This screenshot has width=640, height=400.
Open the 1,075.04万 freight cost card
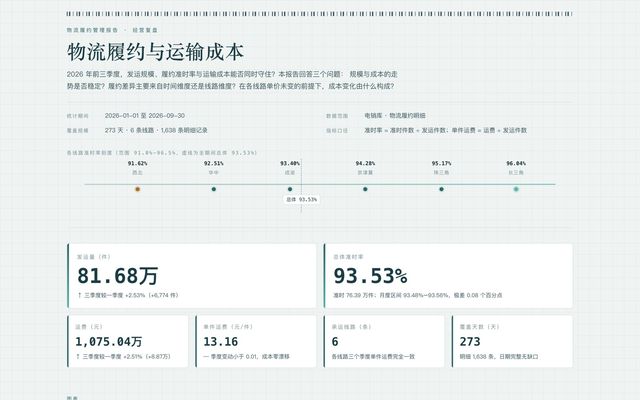(127, 341)
